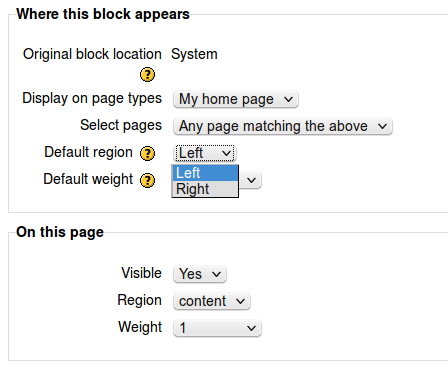The image size is (448, 366).
Task: Choose Left in the open region list
Action: click(205, 173)
